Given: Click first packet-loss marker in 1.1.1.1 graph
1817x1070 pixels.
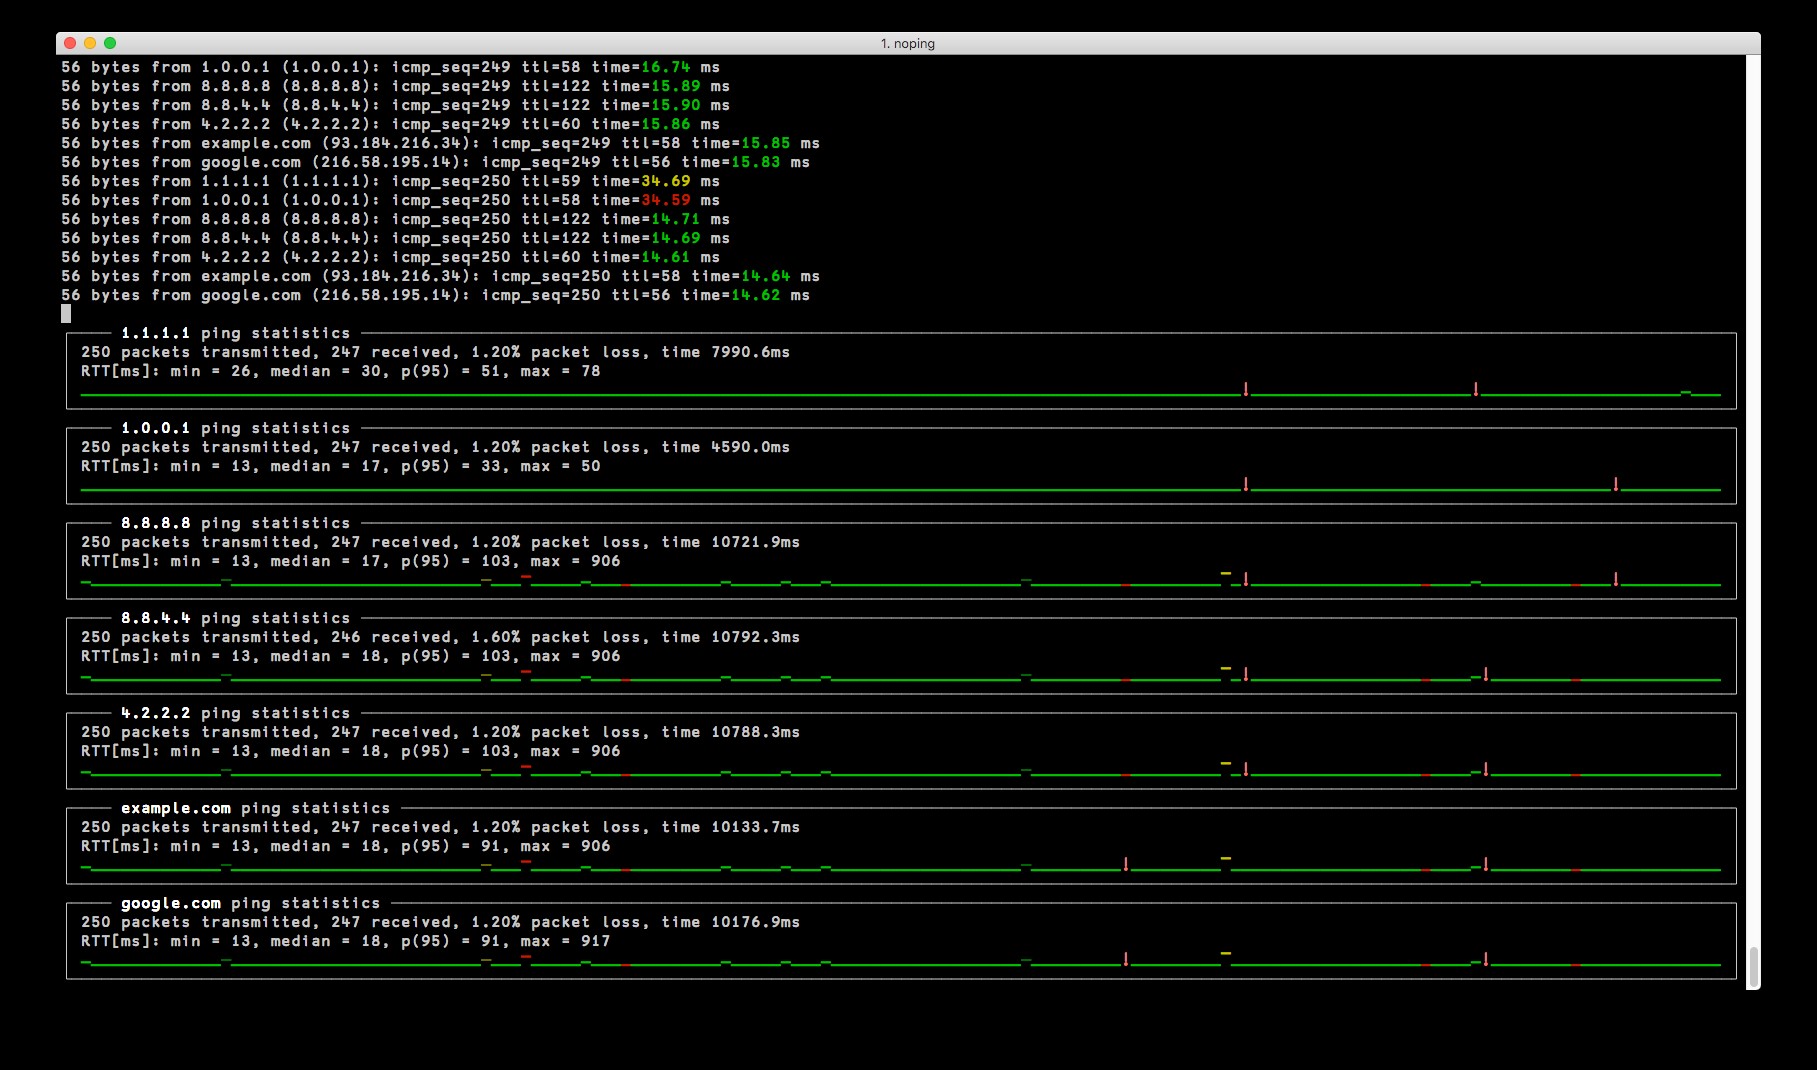Looking at the screenshot, I should [1246, 389].
